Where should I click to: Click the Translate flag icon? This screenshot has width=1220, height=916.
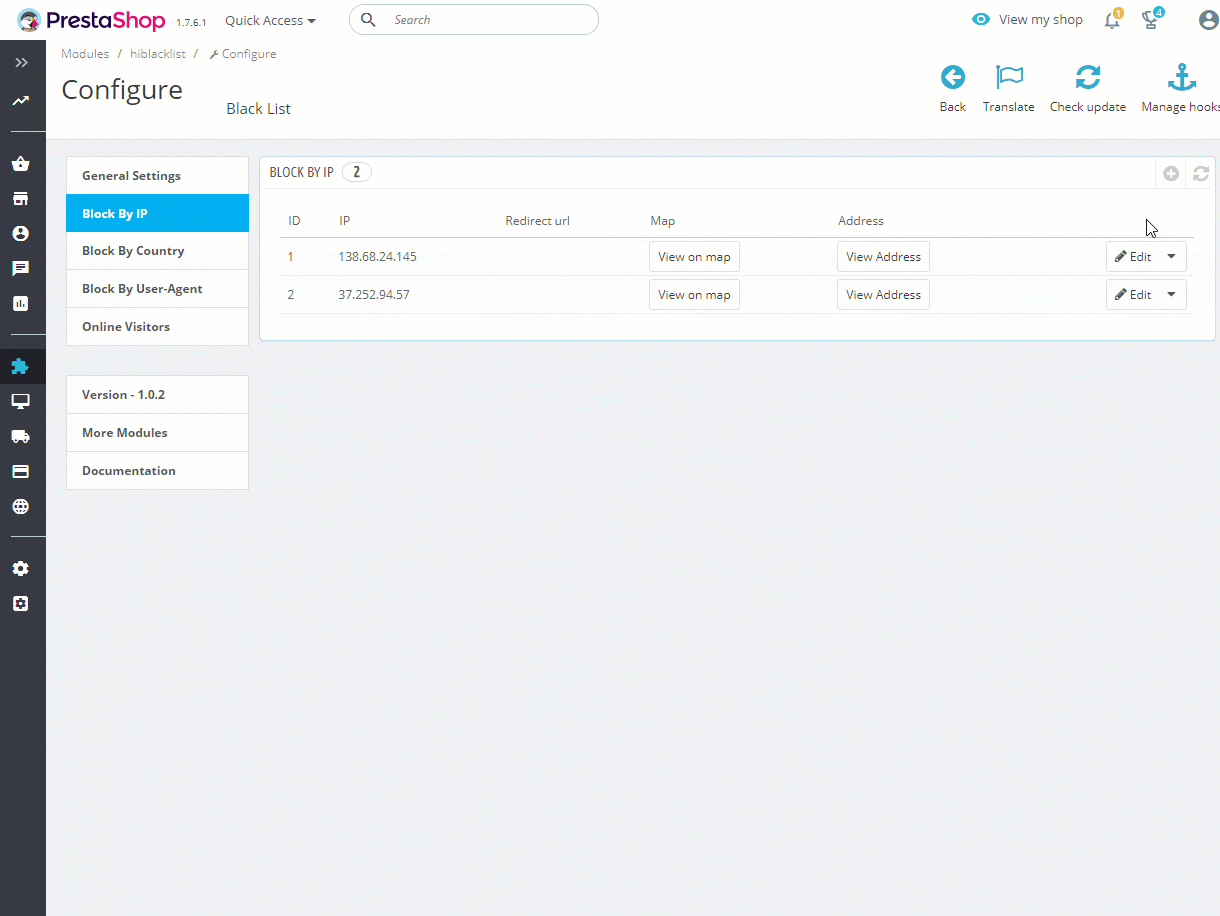click(x=1009, y=77)
